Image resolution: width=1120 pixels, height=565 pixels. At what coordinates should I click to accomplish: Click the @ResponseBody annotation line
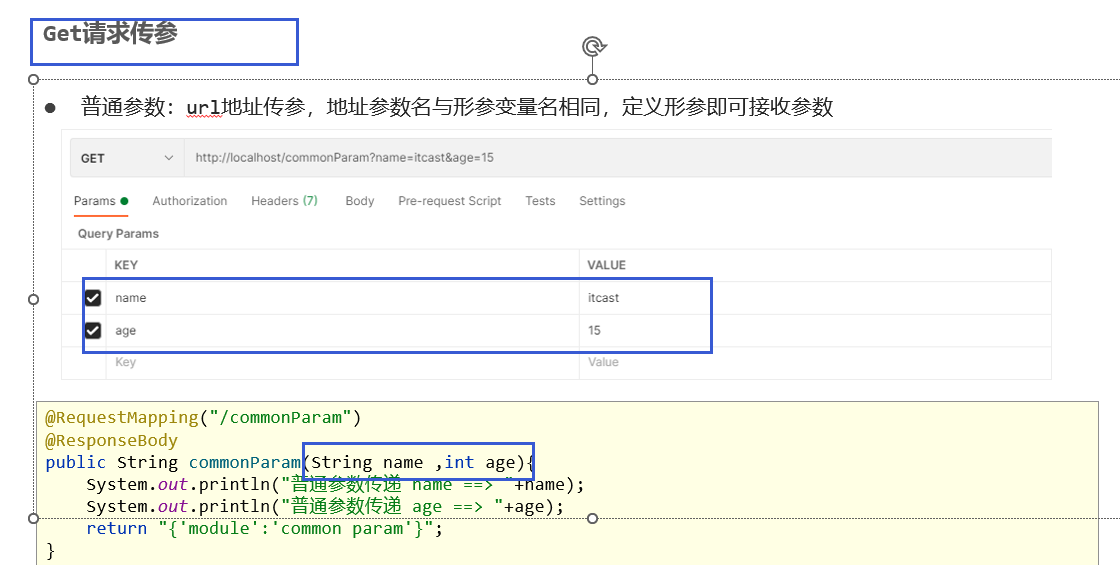(111, 440)
